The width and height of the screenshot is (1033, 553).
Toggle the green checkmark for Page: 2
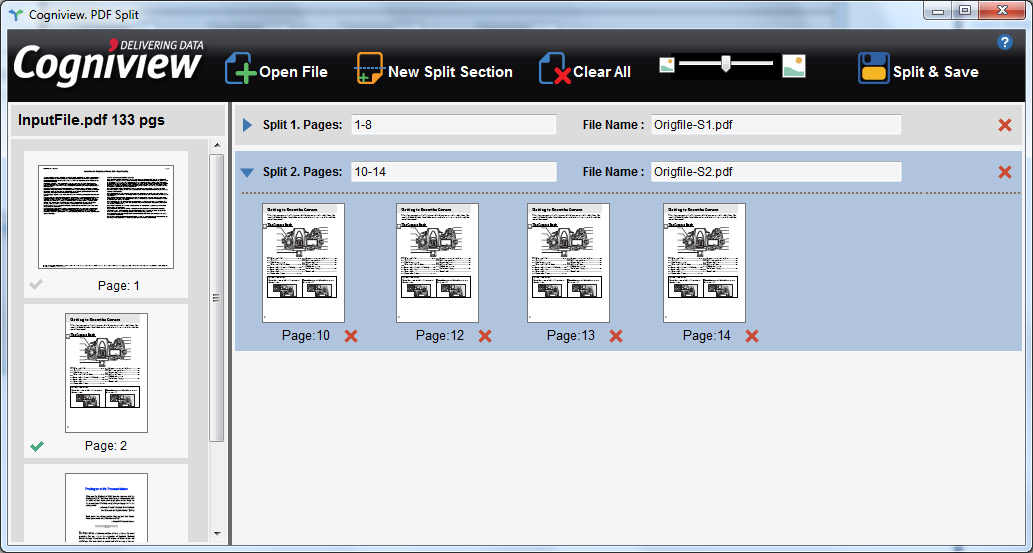[37, 446]
